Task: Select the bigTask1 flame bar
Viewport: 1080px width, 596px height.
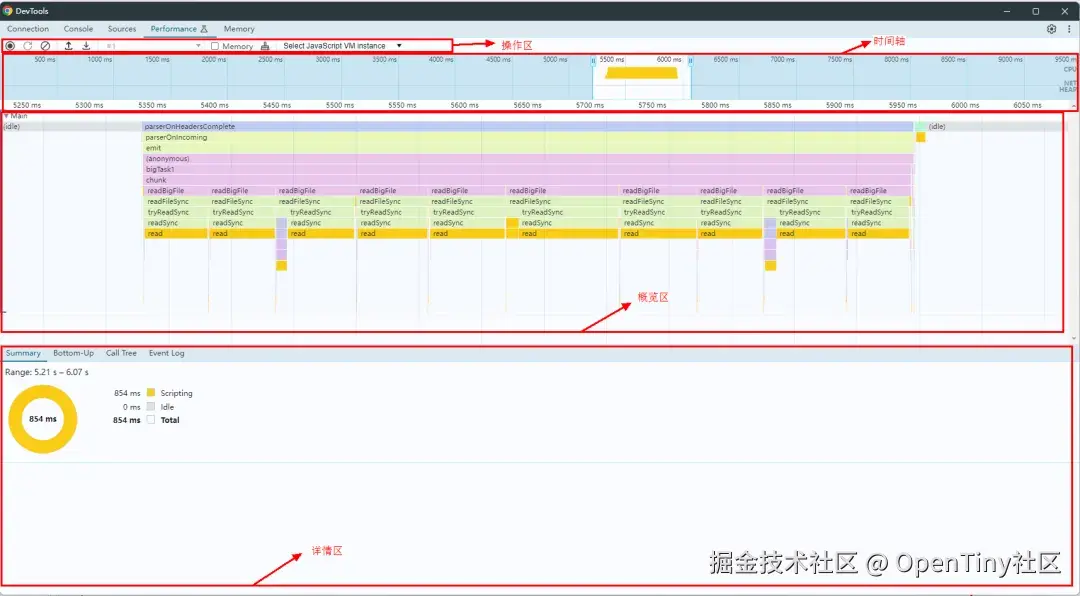Action: click(528, 169)
